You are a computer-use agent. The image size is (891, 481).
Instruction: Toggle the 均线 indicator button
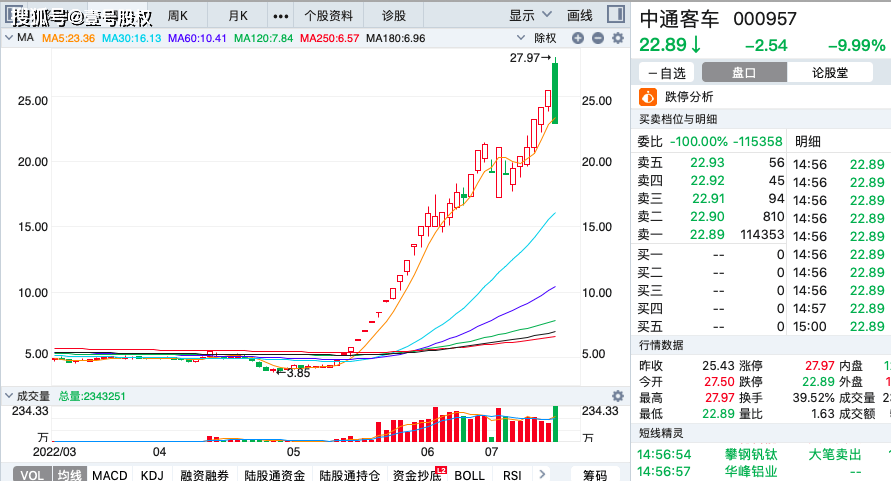tap(69, 475)
